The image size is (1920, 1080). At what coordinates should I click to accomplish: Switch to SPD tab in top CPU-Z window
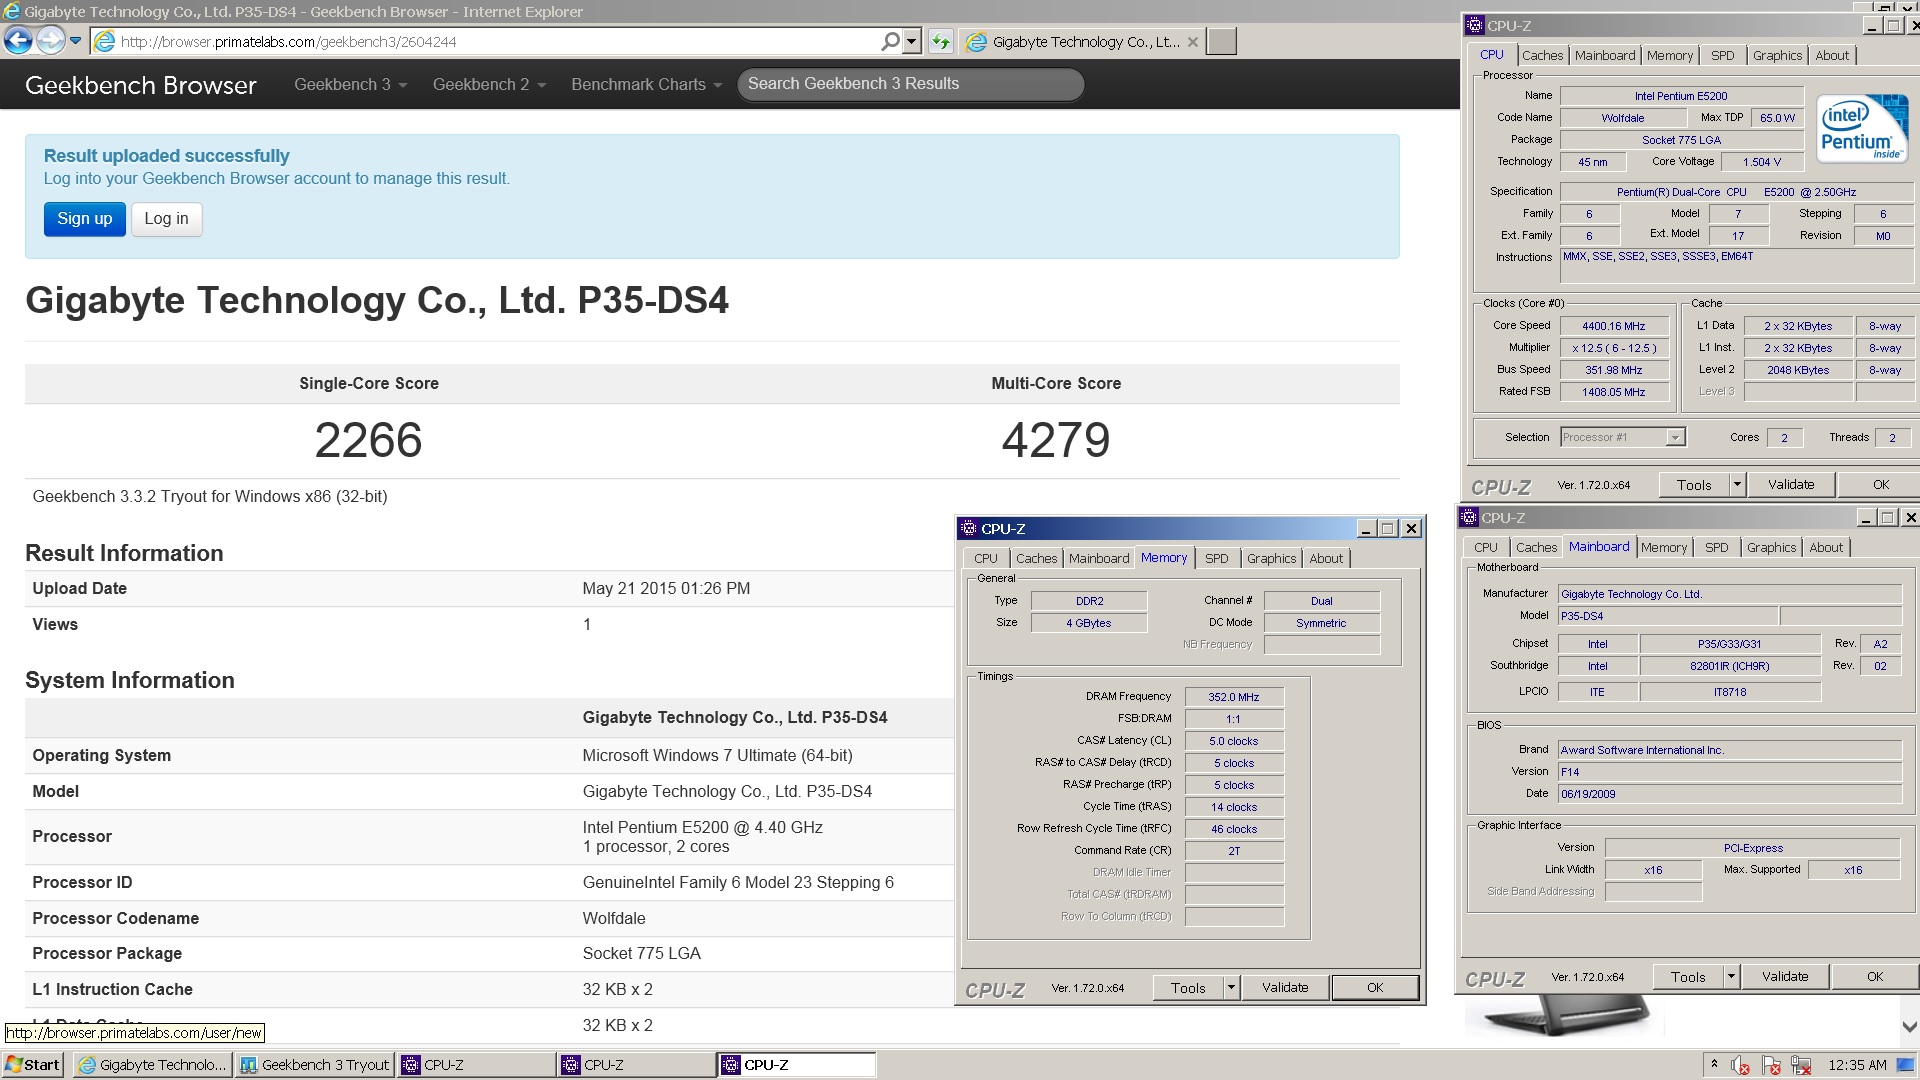tap(1722, 56)
